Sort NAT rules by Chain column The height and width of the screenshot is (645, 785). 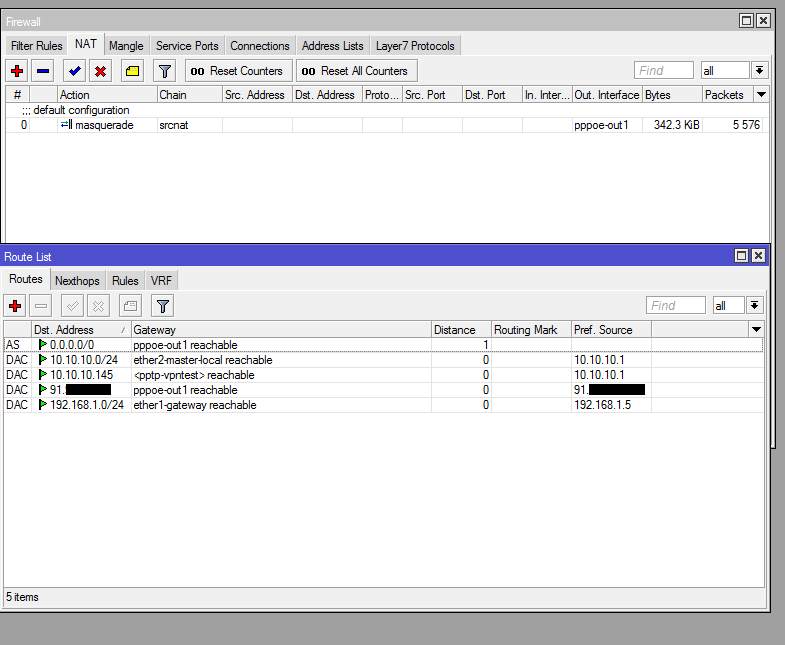coord(190,95)
